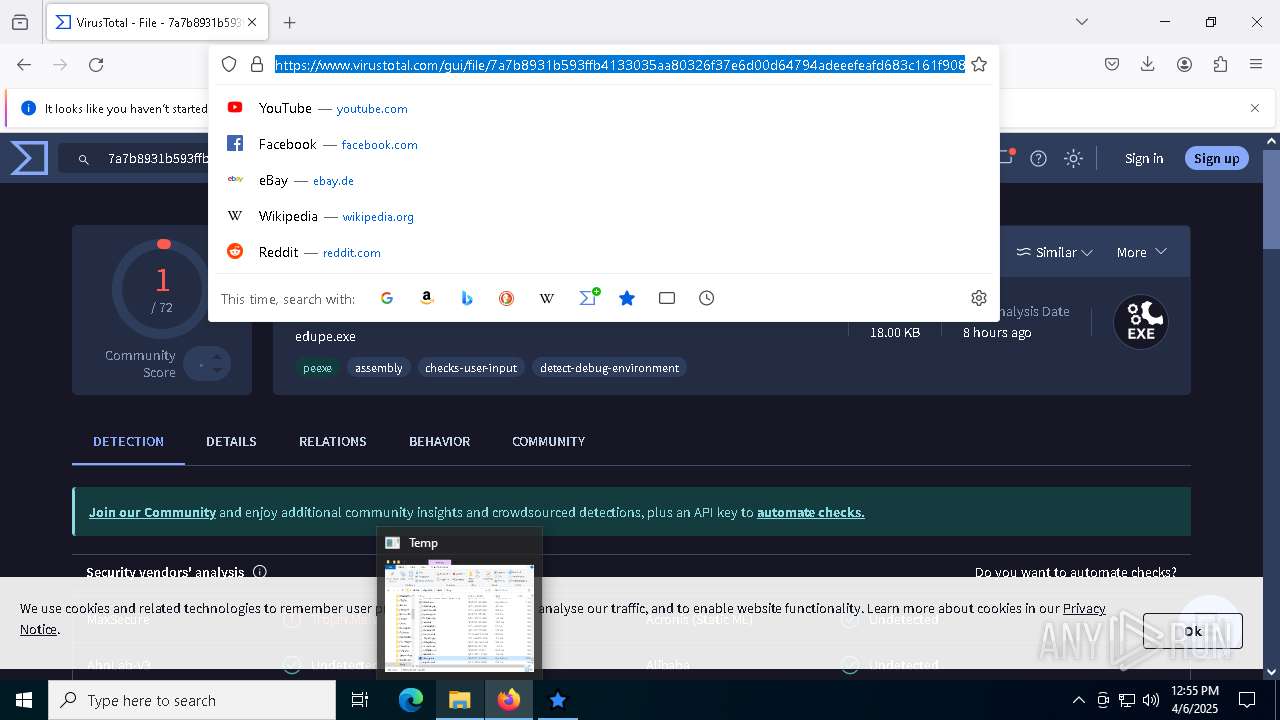Click detect-debug-environment tag
The height and width of the screenshot is (720, 1280).
[x=609, y=368]
